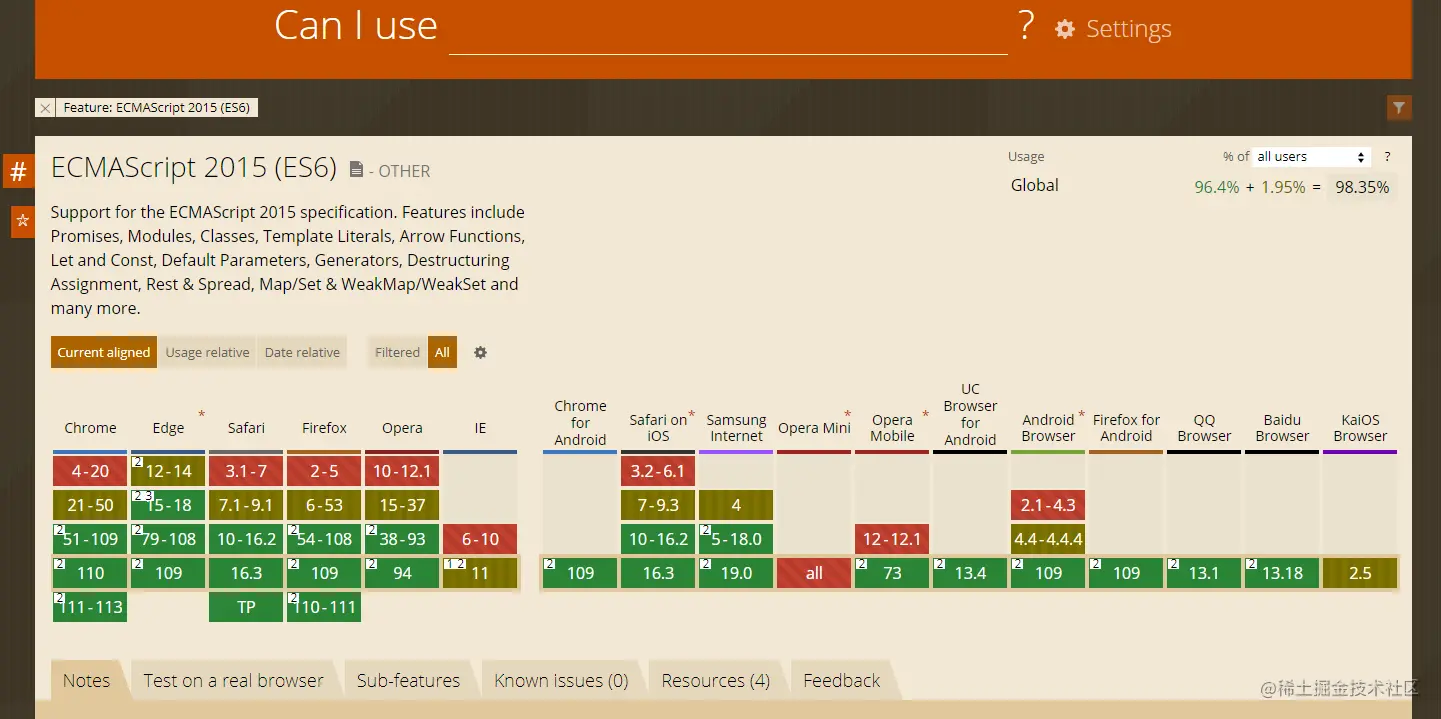The height and width of the screenshot is (719, 1441).
Task: Click the Opera 38-93 cell
Action: pyautogui.click(x=402, y=539)
